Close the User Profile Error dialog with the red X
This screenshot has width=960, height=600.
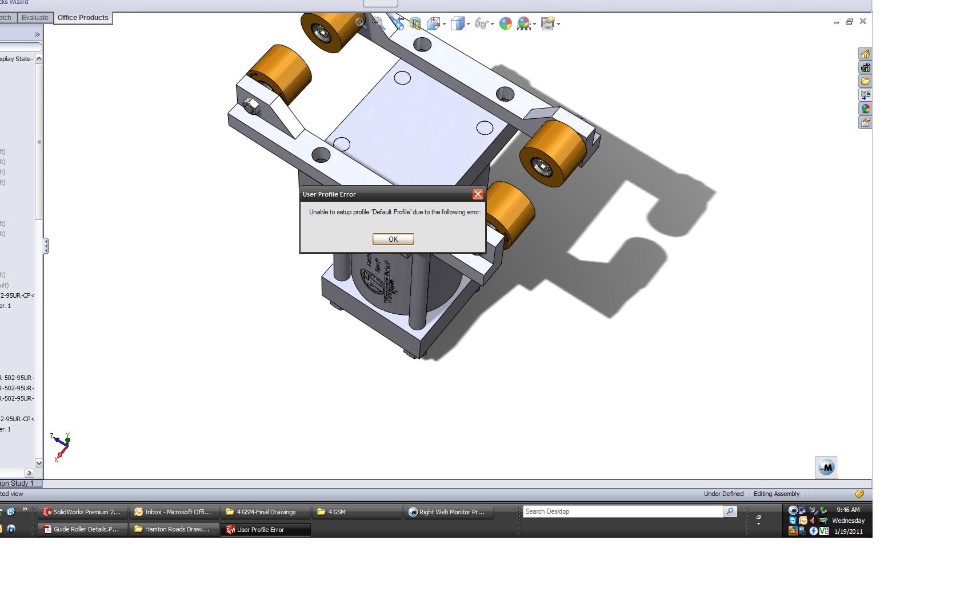(x=478, y=194)
